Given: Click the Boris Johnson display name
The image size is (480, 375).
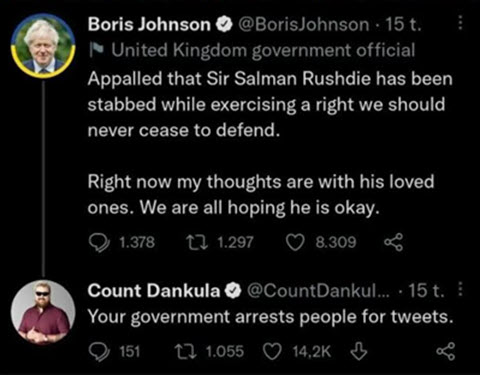Looking at the screenshot, I should [x=149, y=25].
